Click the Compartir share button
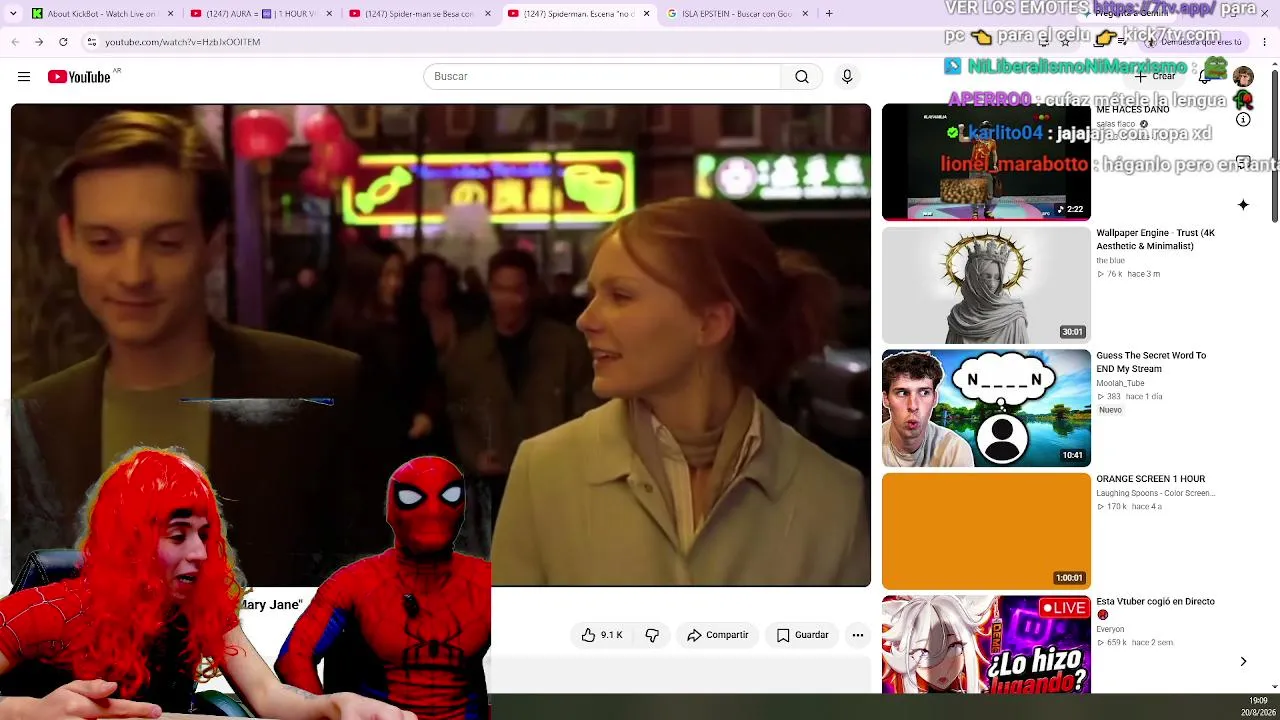The height and width of the screenshot is (720, 1280). [717, 635]
